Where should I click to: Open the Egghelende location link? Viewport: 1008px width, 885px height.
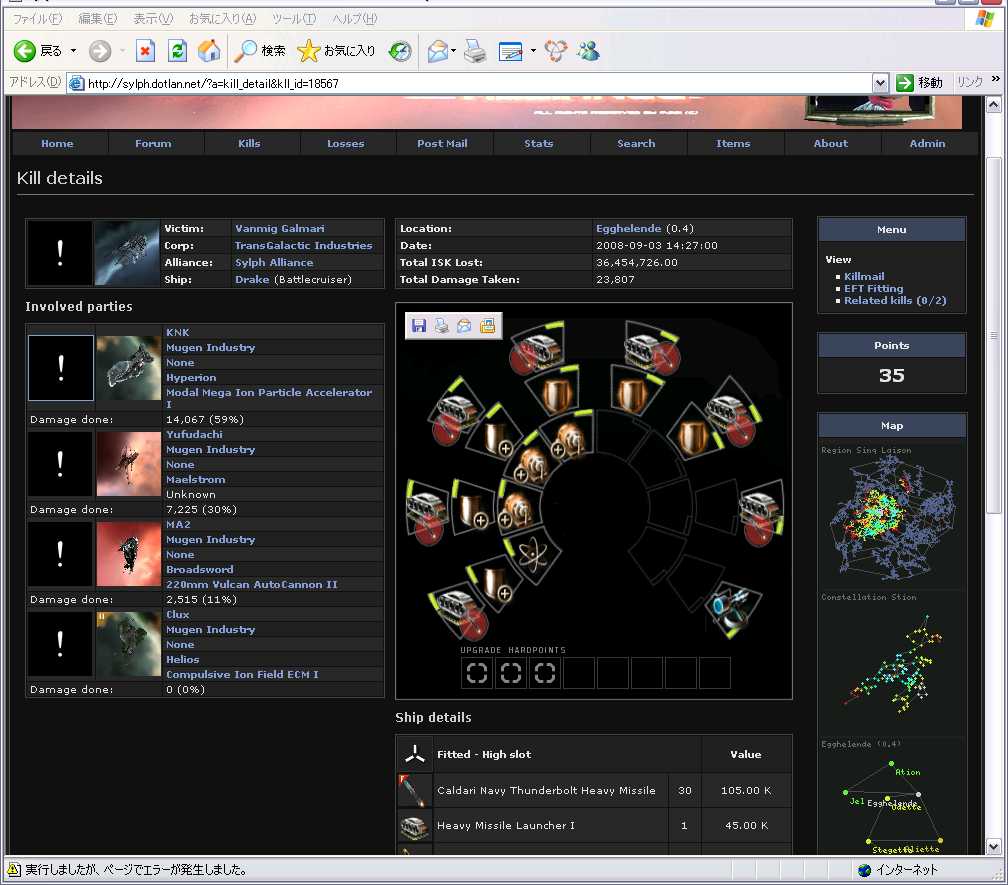coord(628,228)
